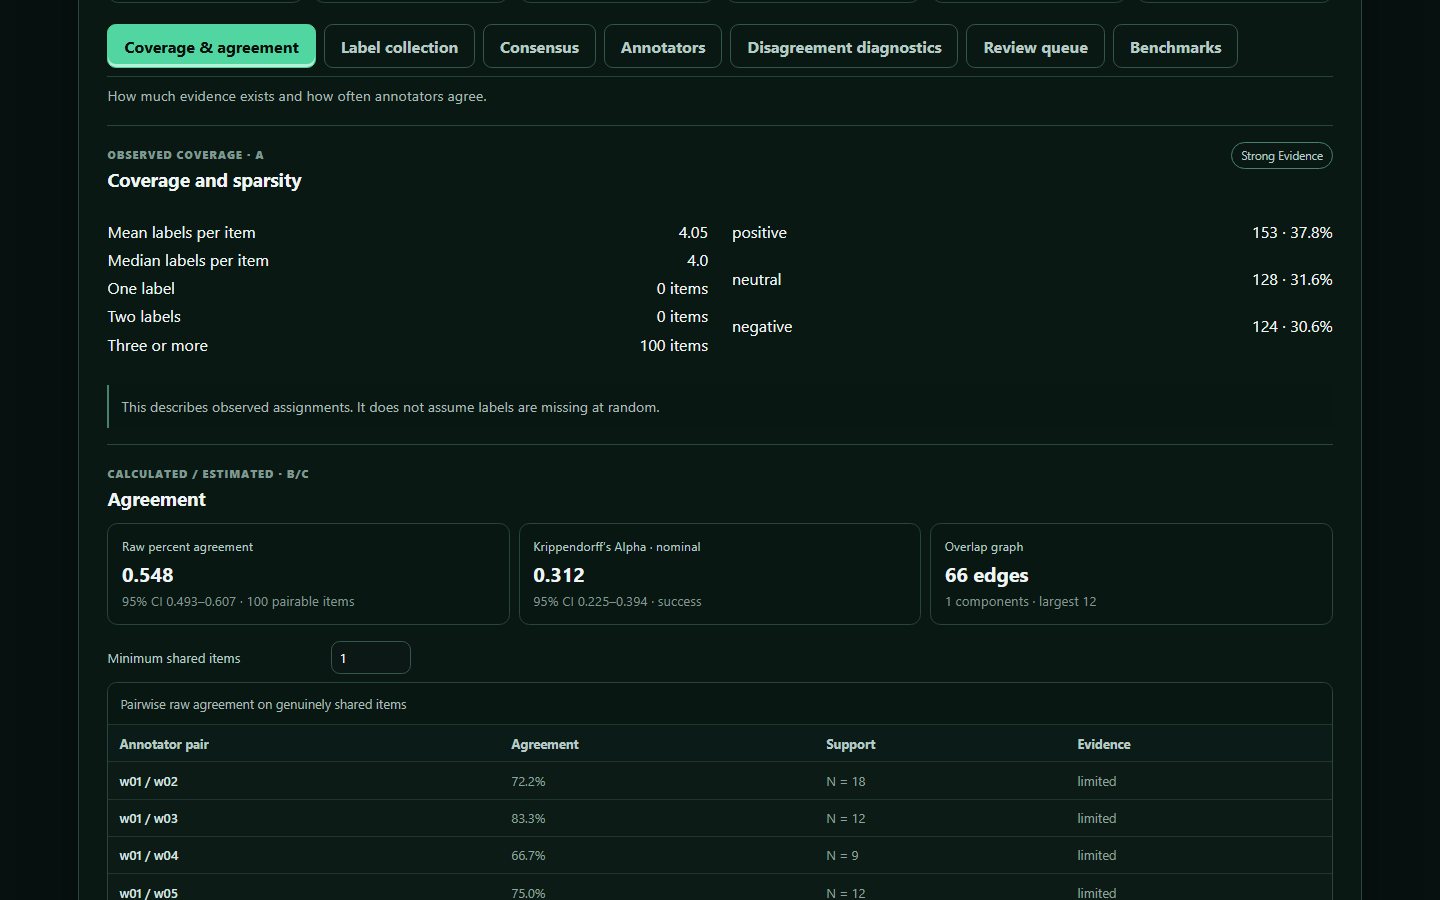Viewport: 1440px width, 900px height.
Task: Click the 66 edges value
Action: click(986, 575)
